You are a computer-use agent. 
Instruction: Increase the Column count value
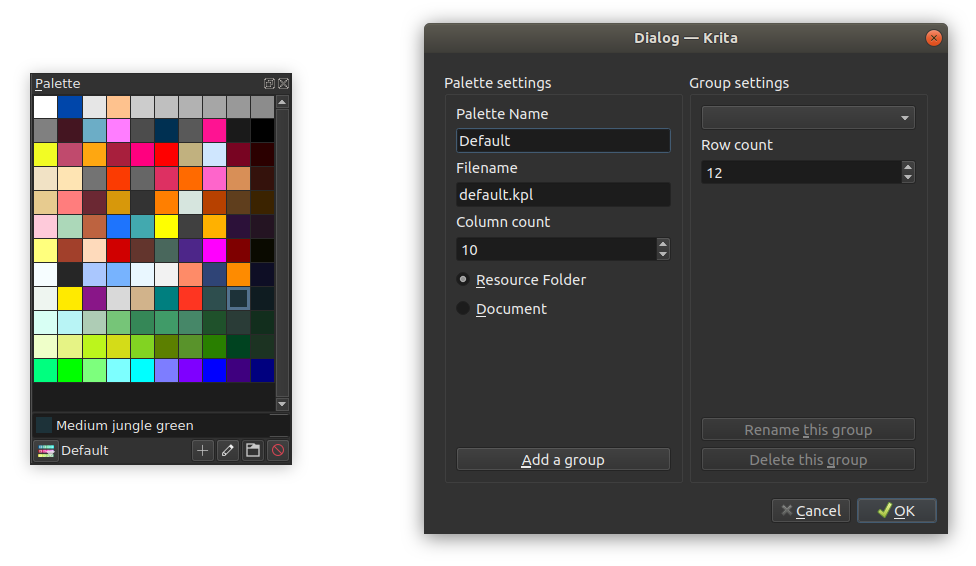[663, 244]
